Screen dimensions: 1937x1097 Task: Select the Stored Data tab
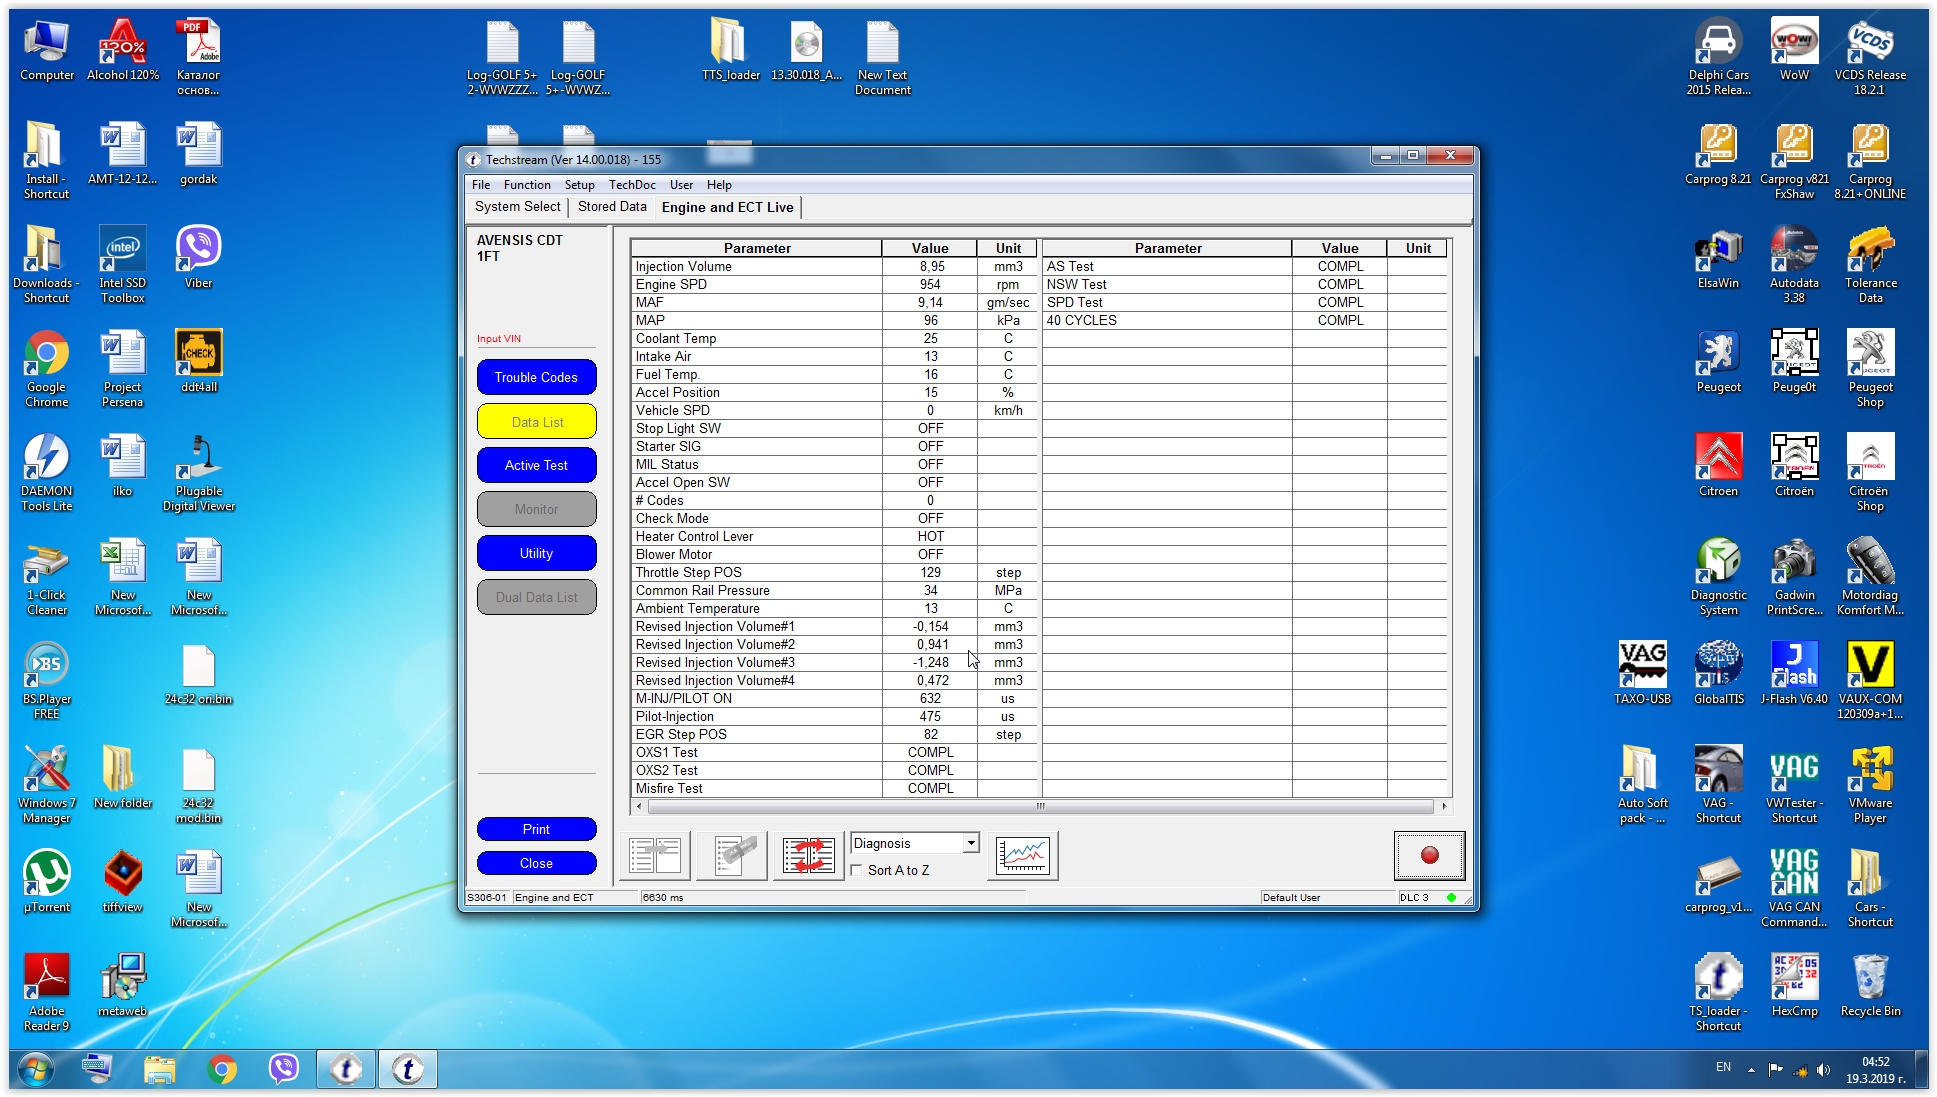pos(612,206)
